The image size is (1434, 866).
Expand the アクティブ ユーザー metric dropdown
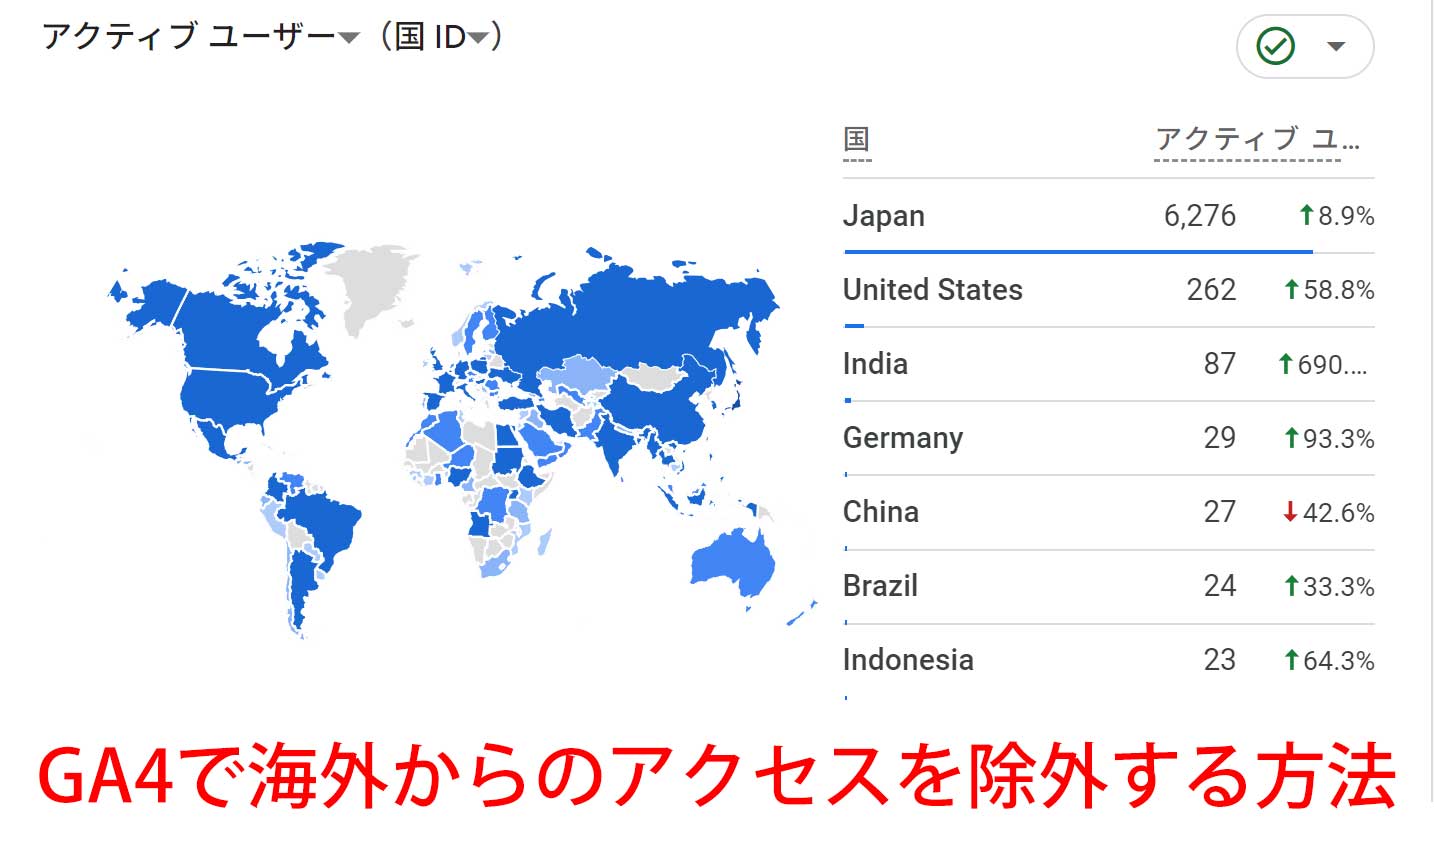[348, 38]
